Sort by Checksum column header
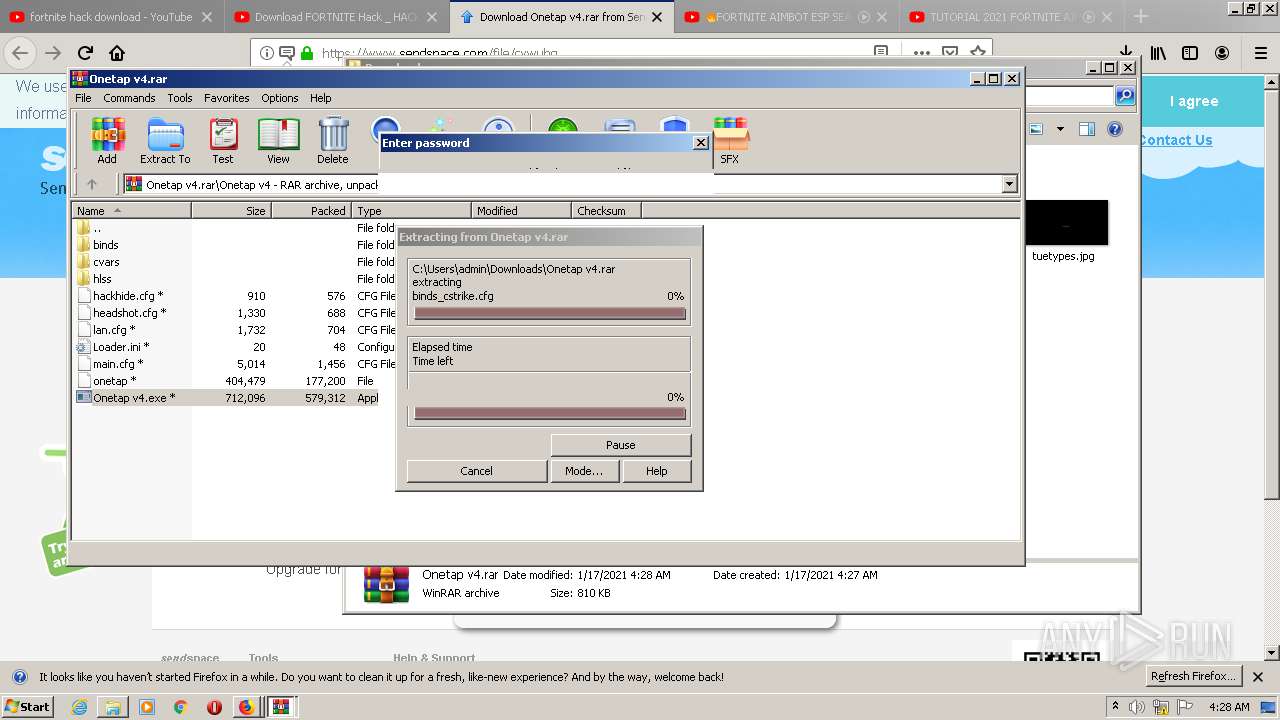Image resolution: width=1280 pixels, height=720 pixels. 606,211
